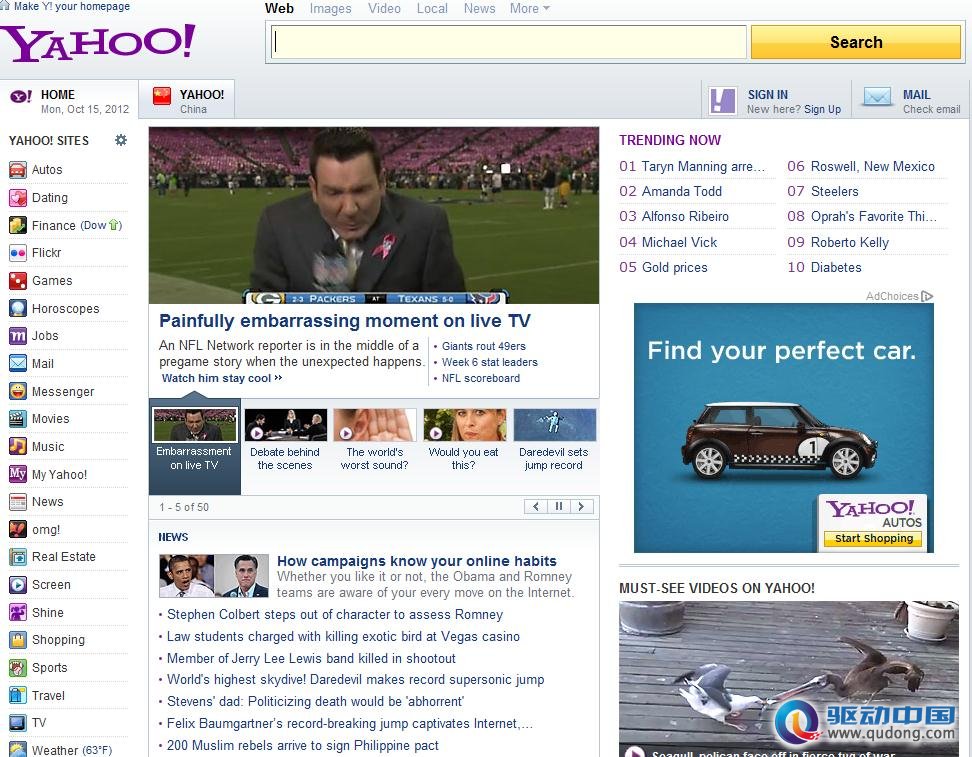The image size is (972, 757).
Task: Open How campaigns know your online habits
Action: 417,561
